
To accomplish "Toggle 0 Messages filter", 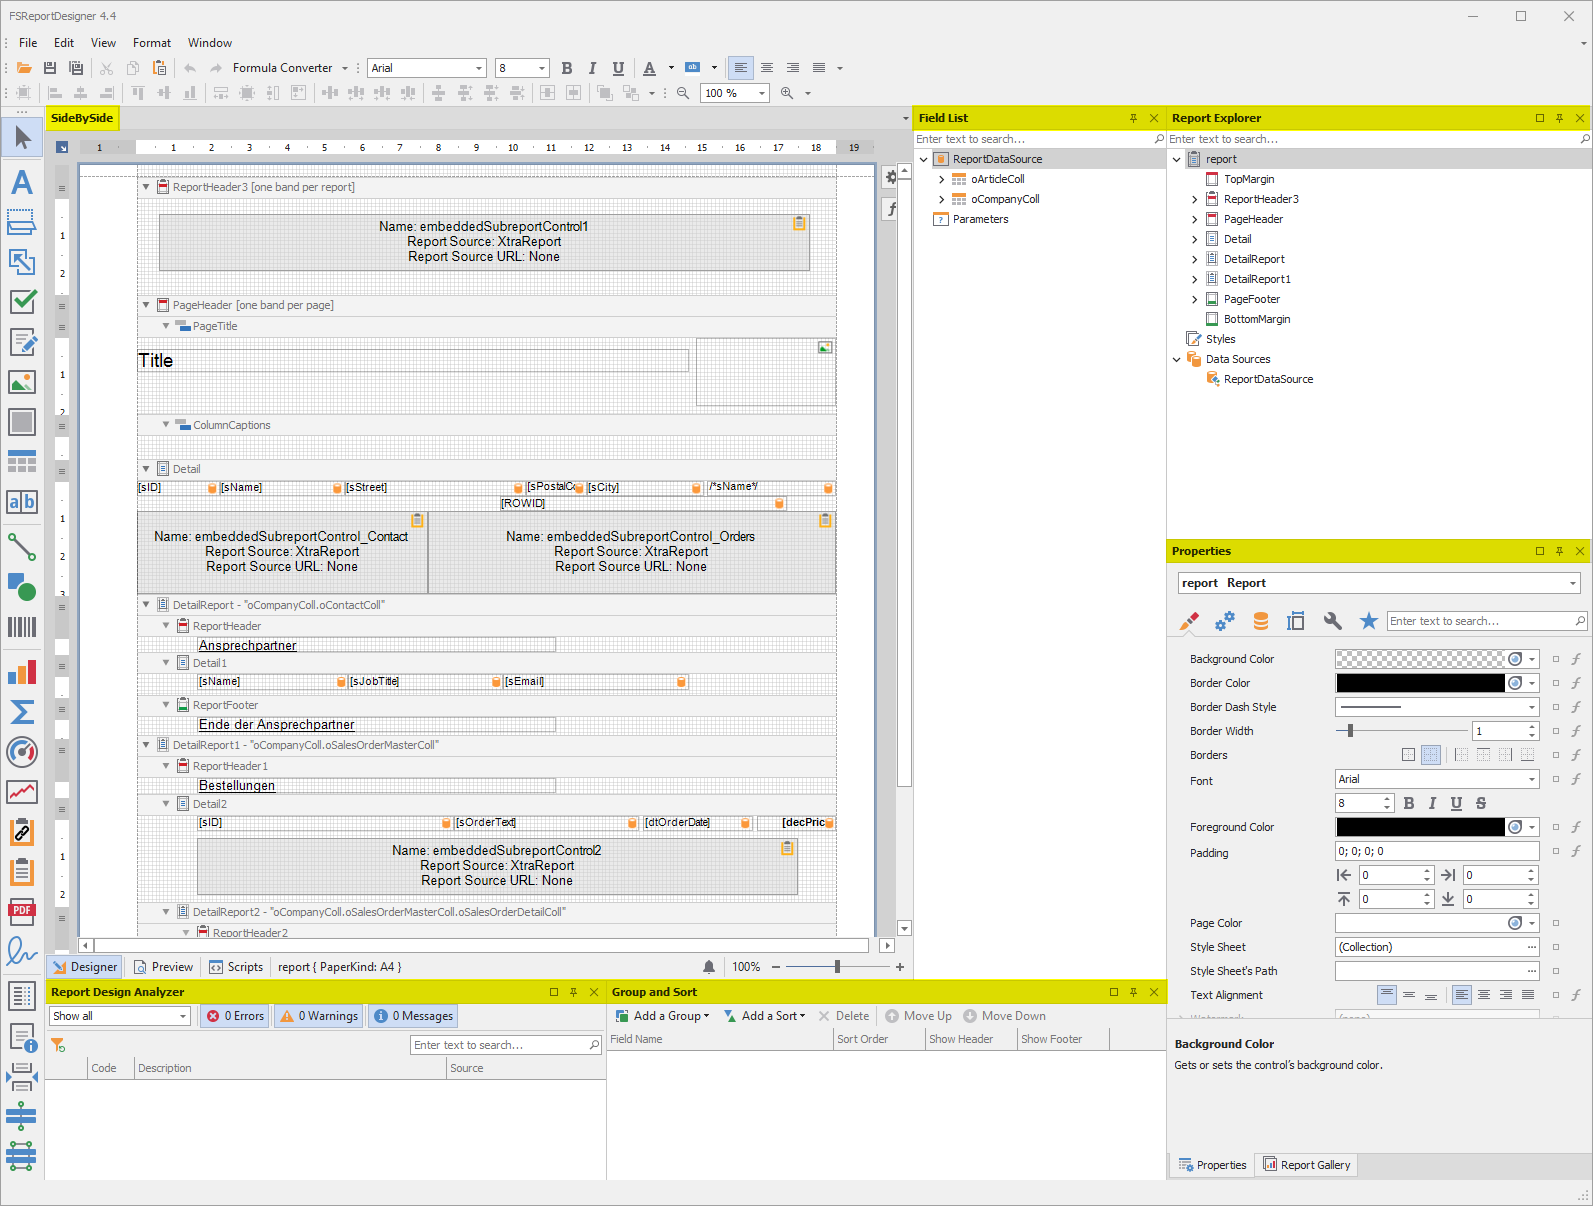I will [413, 1016].
